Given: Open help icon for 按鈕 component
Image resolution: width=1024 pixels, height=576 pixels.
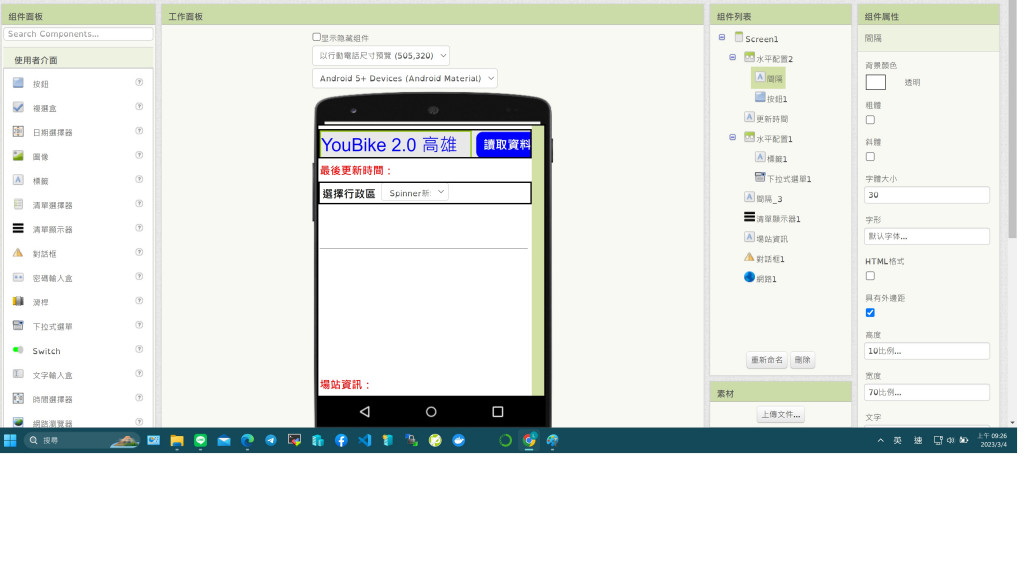Looking at the screenshot, I should (x=139, y=82).
